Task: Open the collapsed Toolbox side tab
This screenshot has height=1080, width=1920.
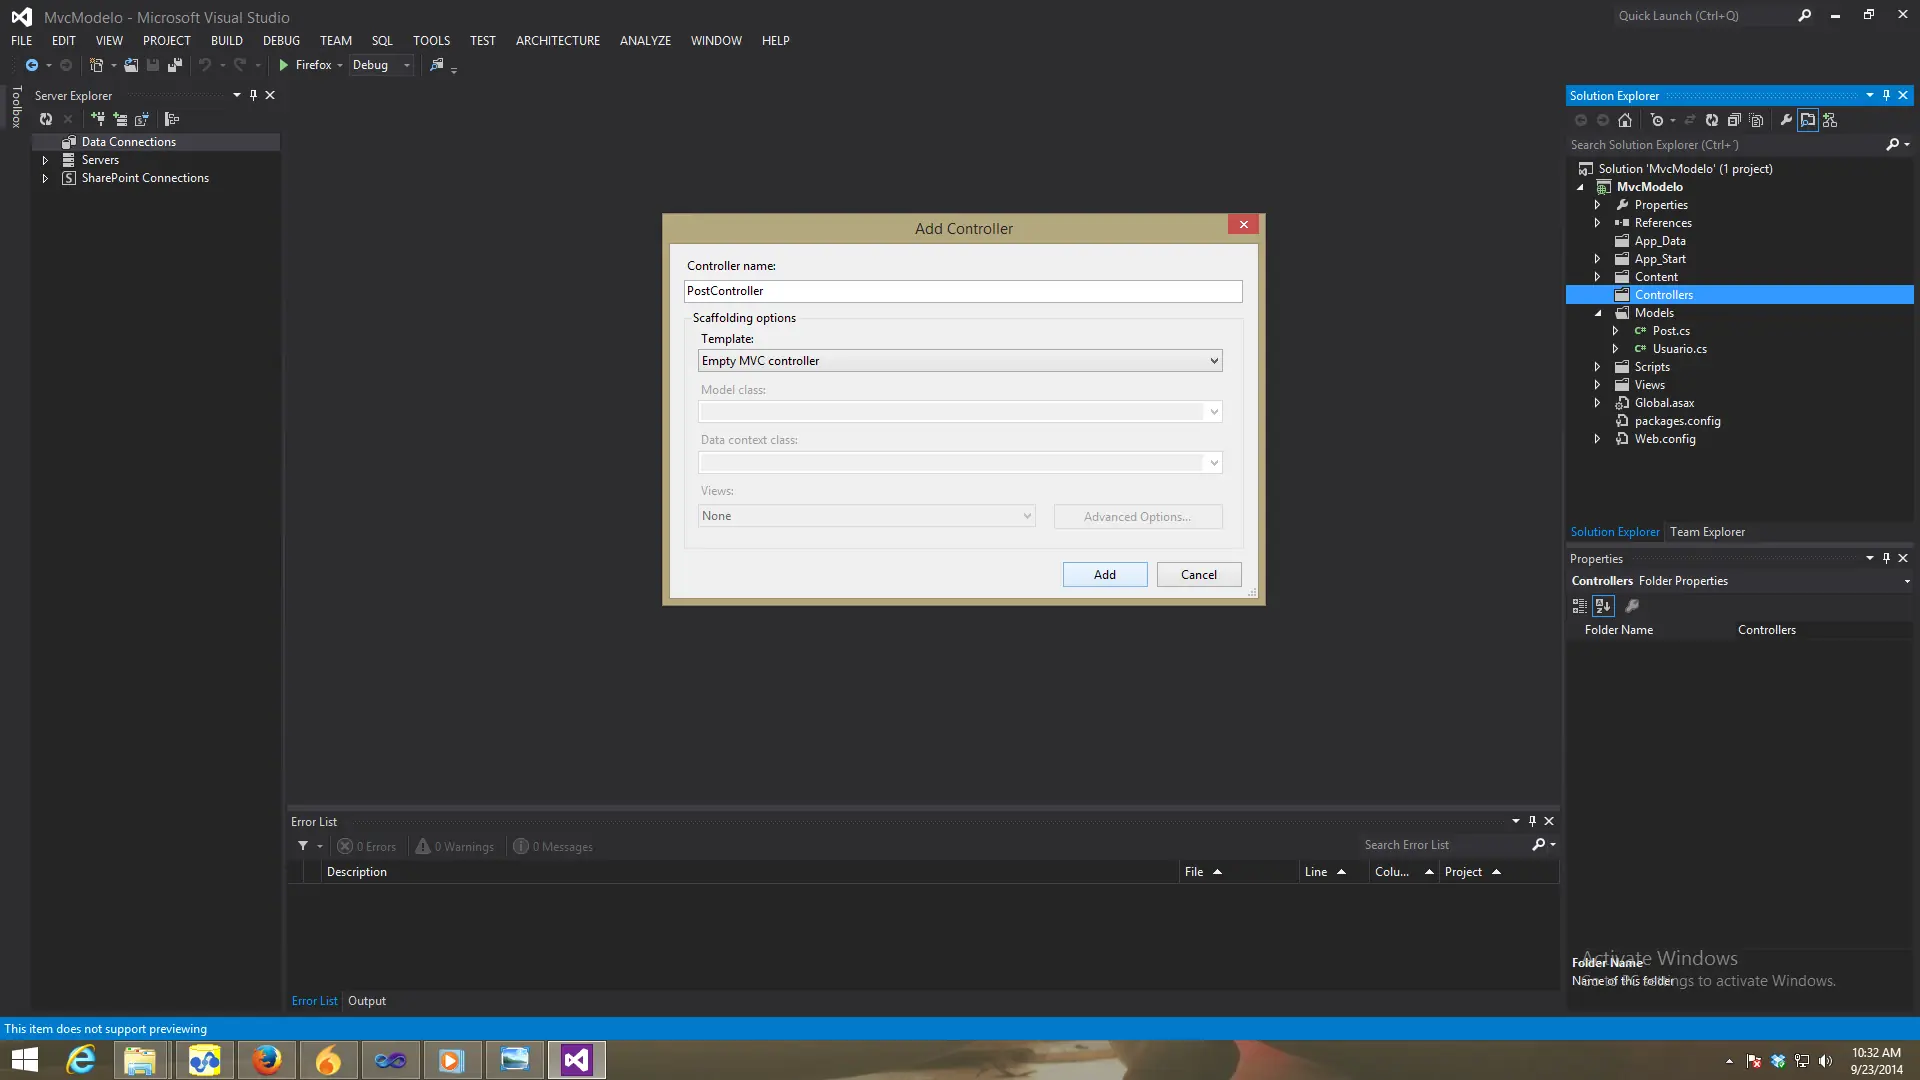Action: 16,107
